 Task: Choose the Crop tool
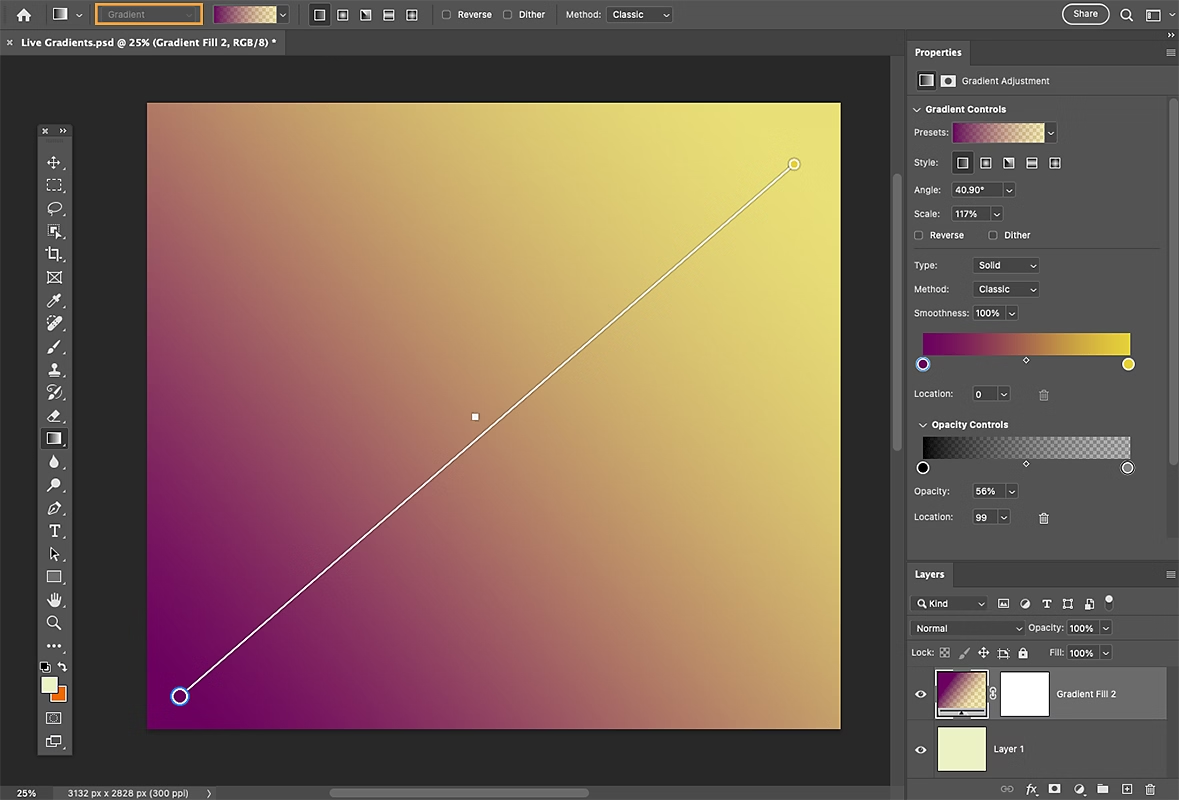pyautogui.click(x=55, y=254)
